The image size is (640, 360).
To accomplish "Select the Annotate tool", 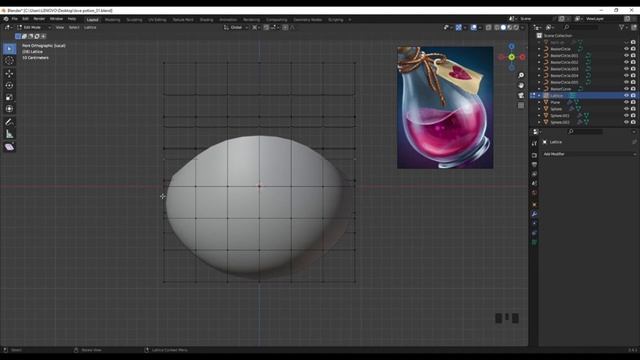I will (x=9, y=122).
